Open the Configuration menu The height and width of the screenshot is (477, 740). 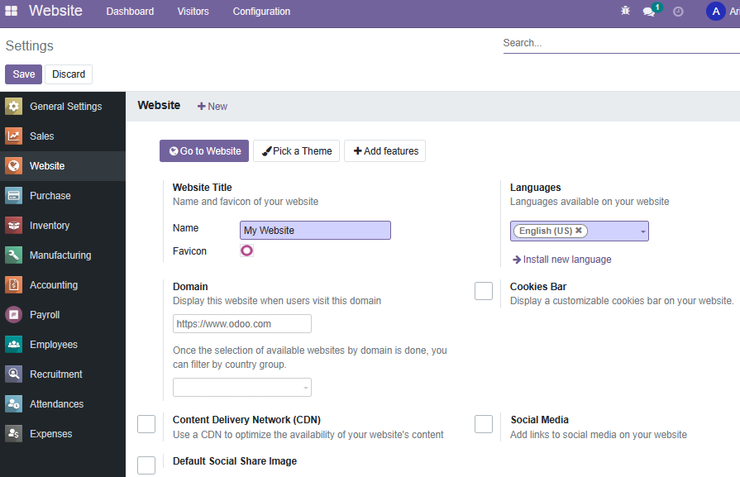tap(261, 11)
